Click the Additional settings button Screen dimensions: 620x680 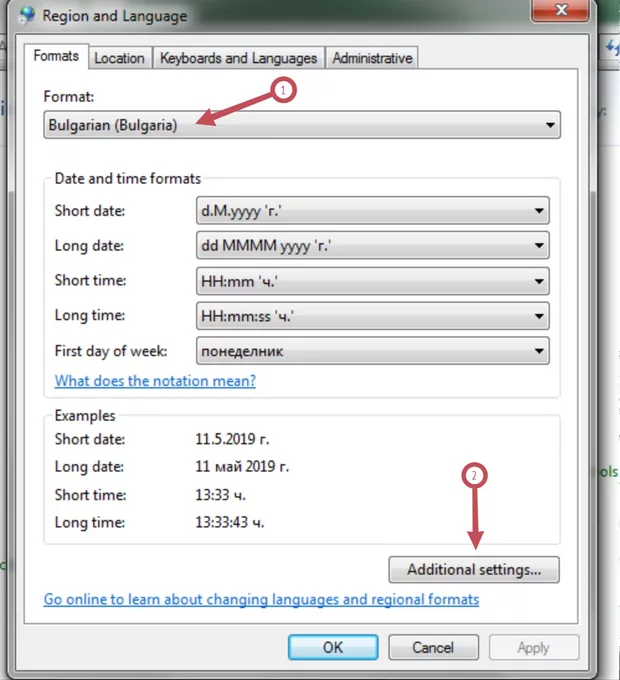click(474, 569)
